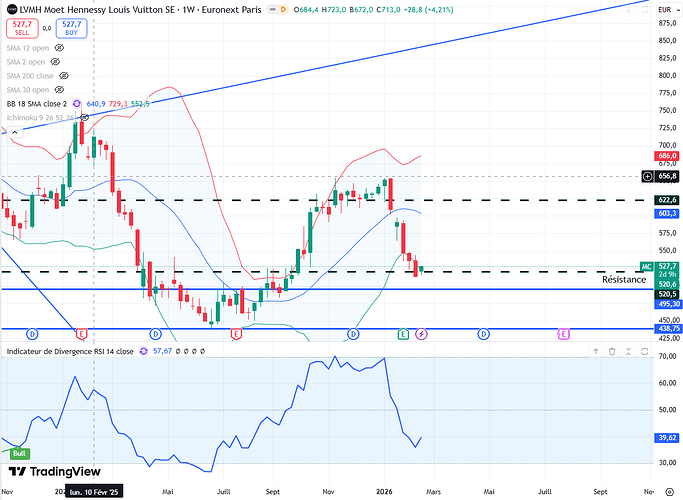The width and height of the screenshot is (683, 500).
Task: Maximize the RSI pane
Action: click(x=645, y=351)
